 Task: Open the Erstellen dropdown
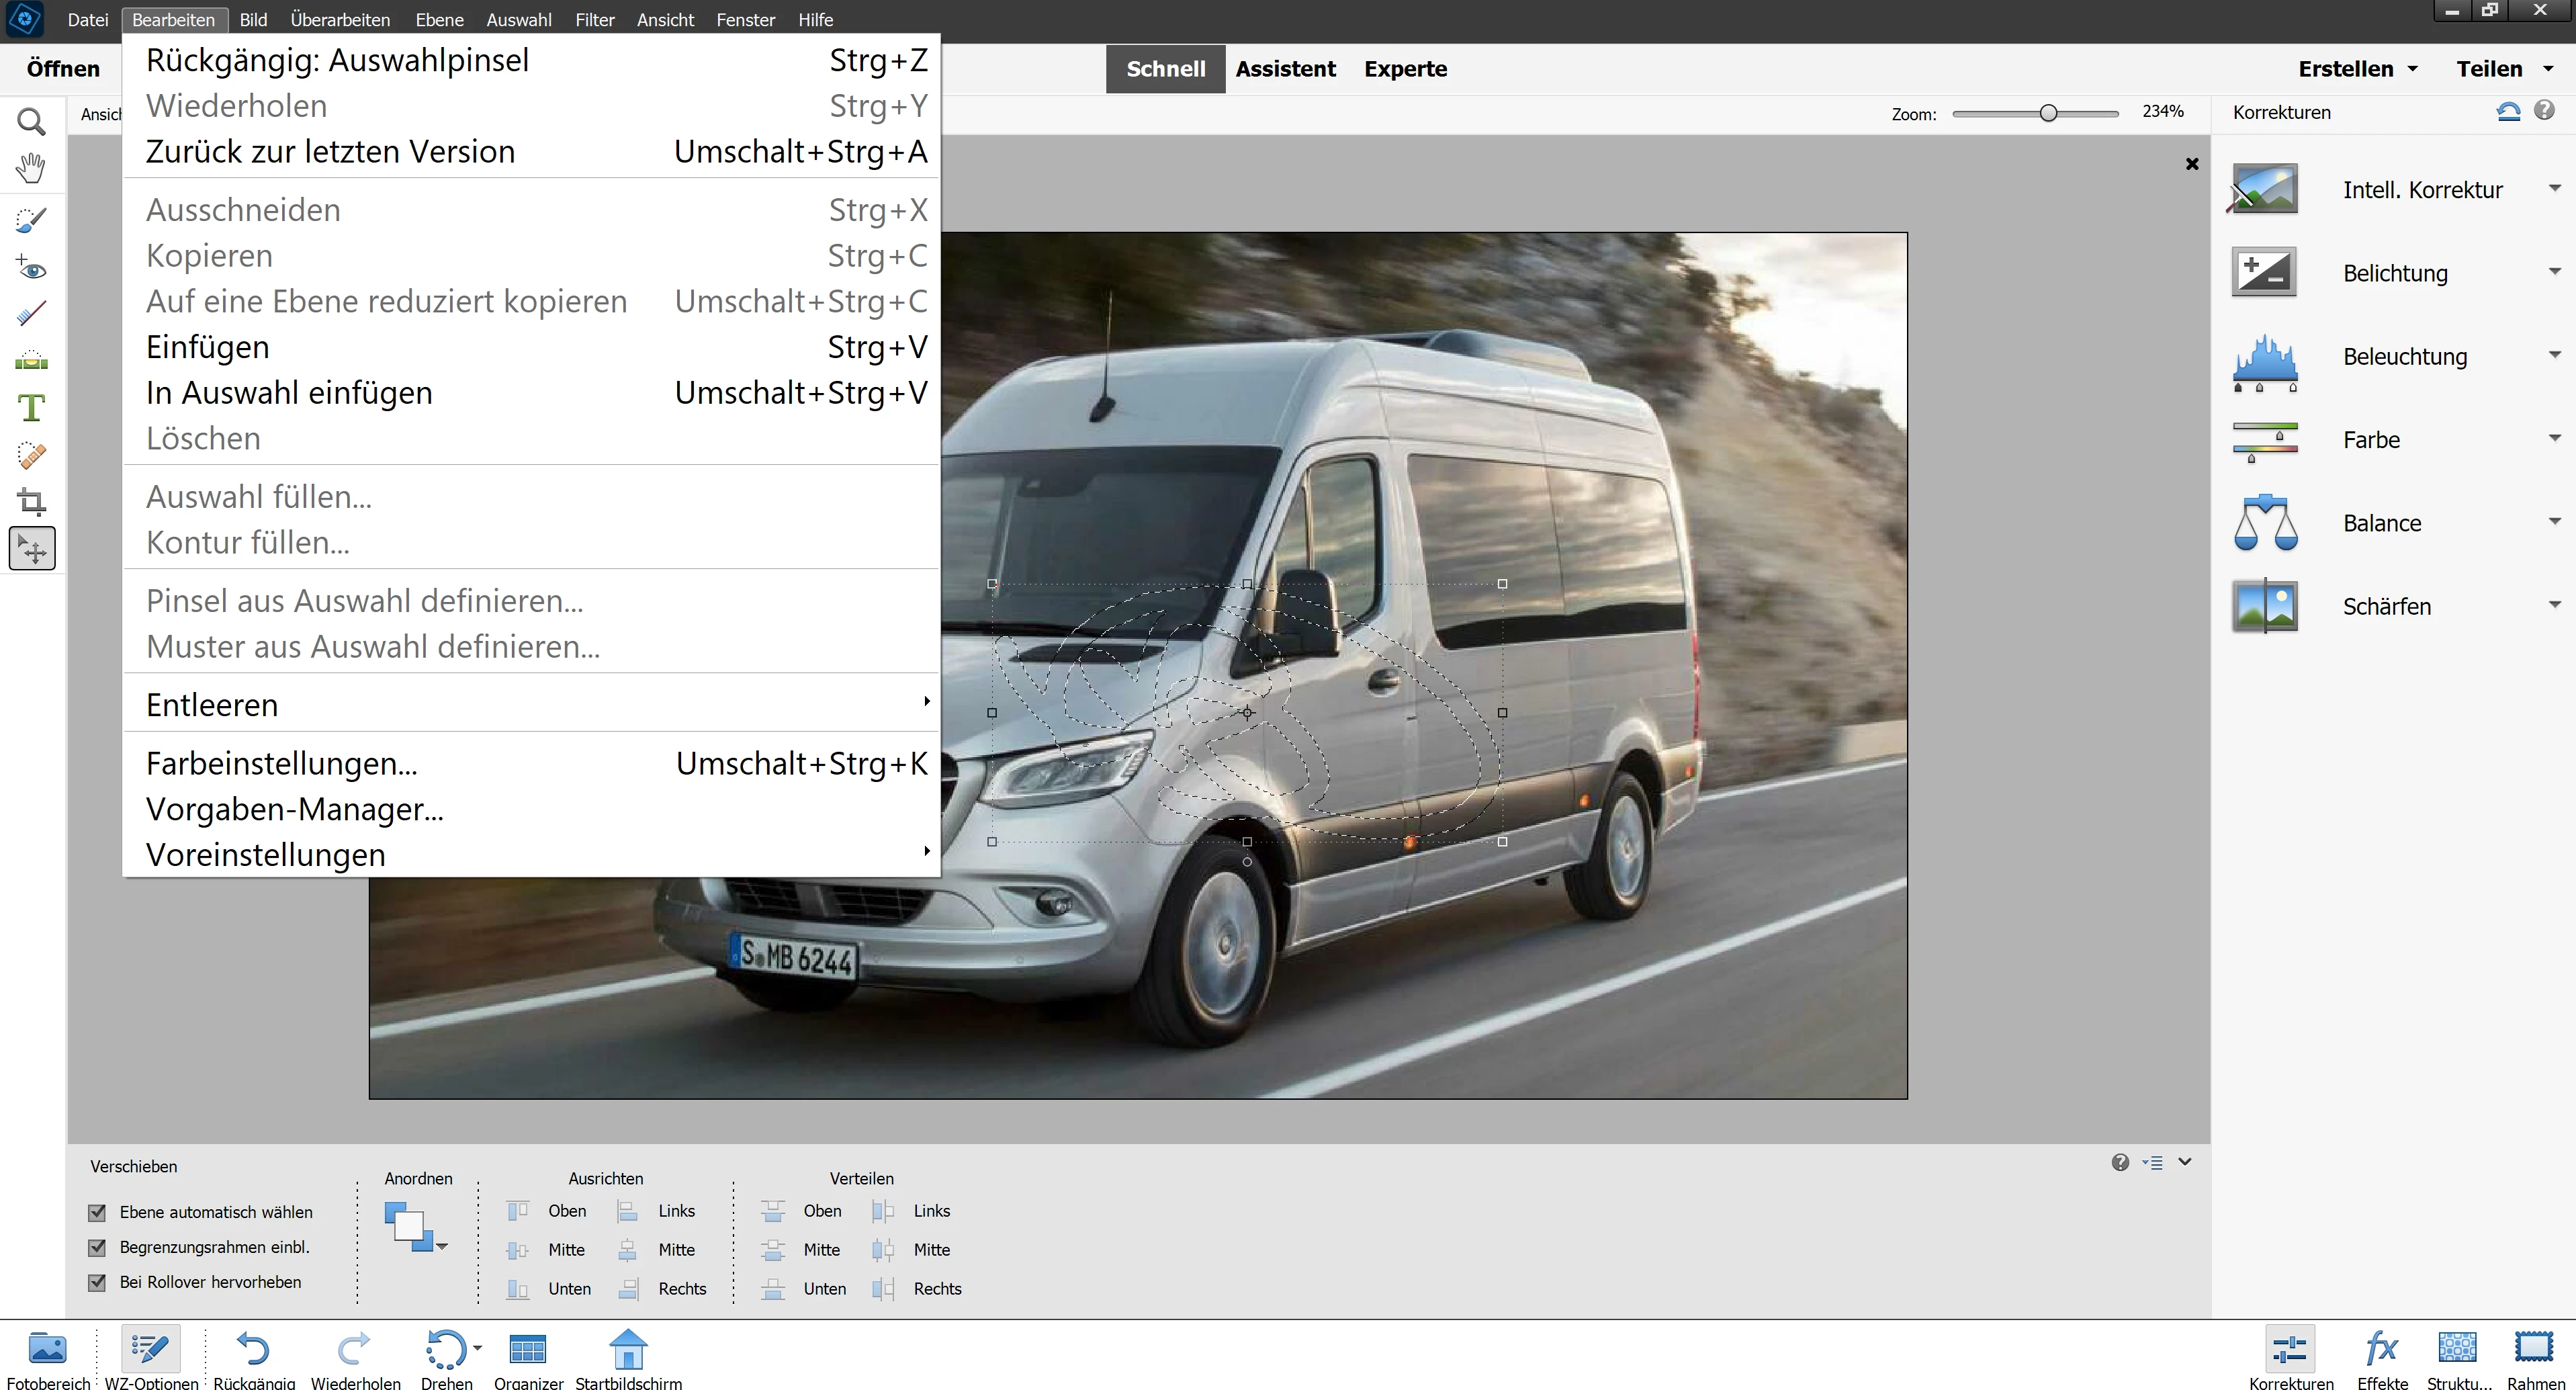(2357, 69)
